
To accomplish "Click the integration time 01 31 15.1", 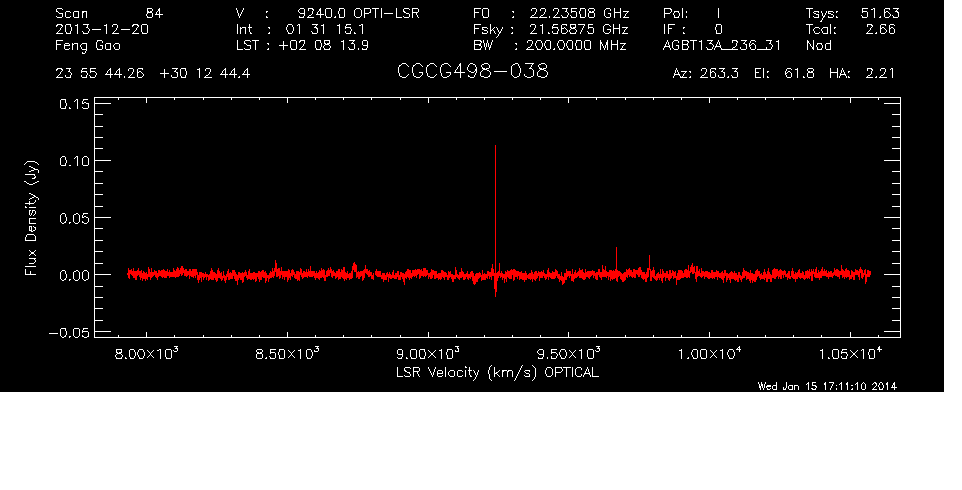I will (325, 29).
